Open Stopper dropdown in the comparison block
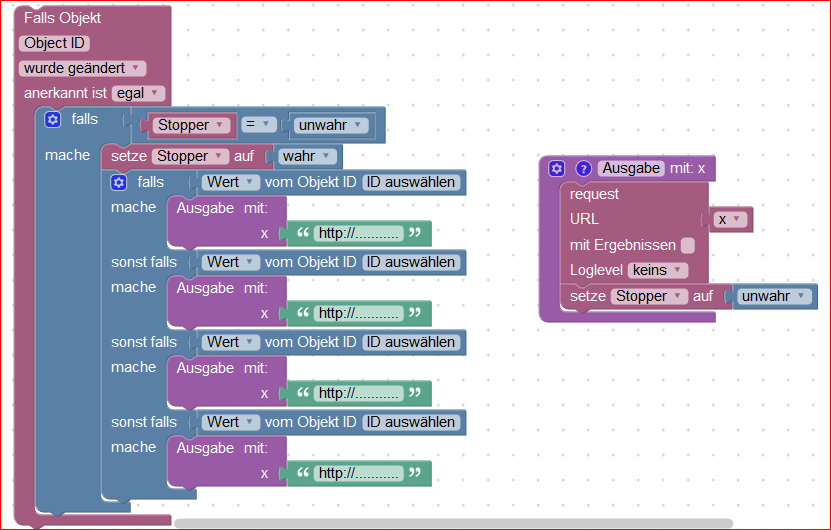The height and width of the screenshot is (530, 831). click(x=194, y=125)
